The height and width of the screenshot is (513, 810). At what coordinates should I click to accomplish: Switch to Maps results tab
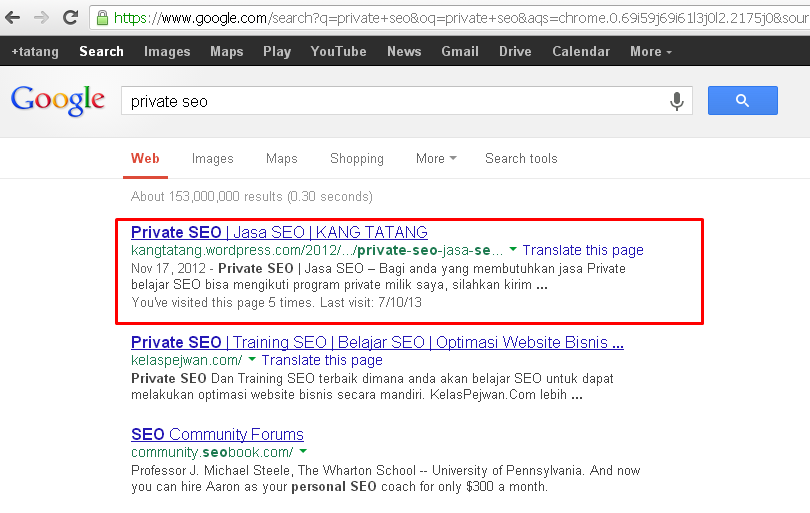pyautogui.click(x=282, y=159)
